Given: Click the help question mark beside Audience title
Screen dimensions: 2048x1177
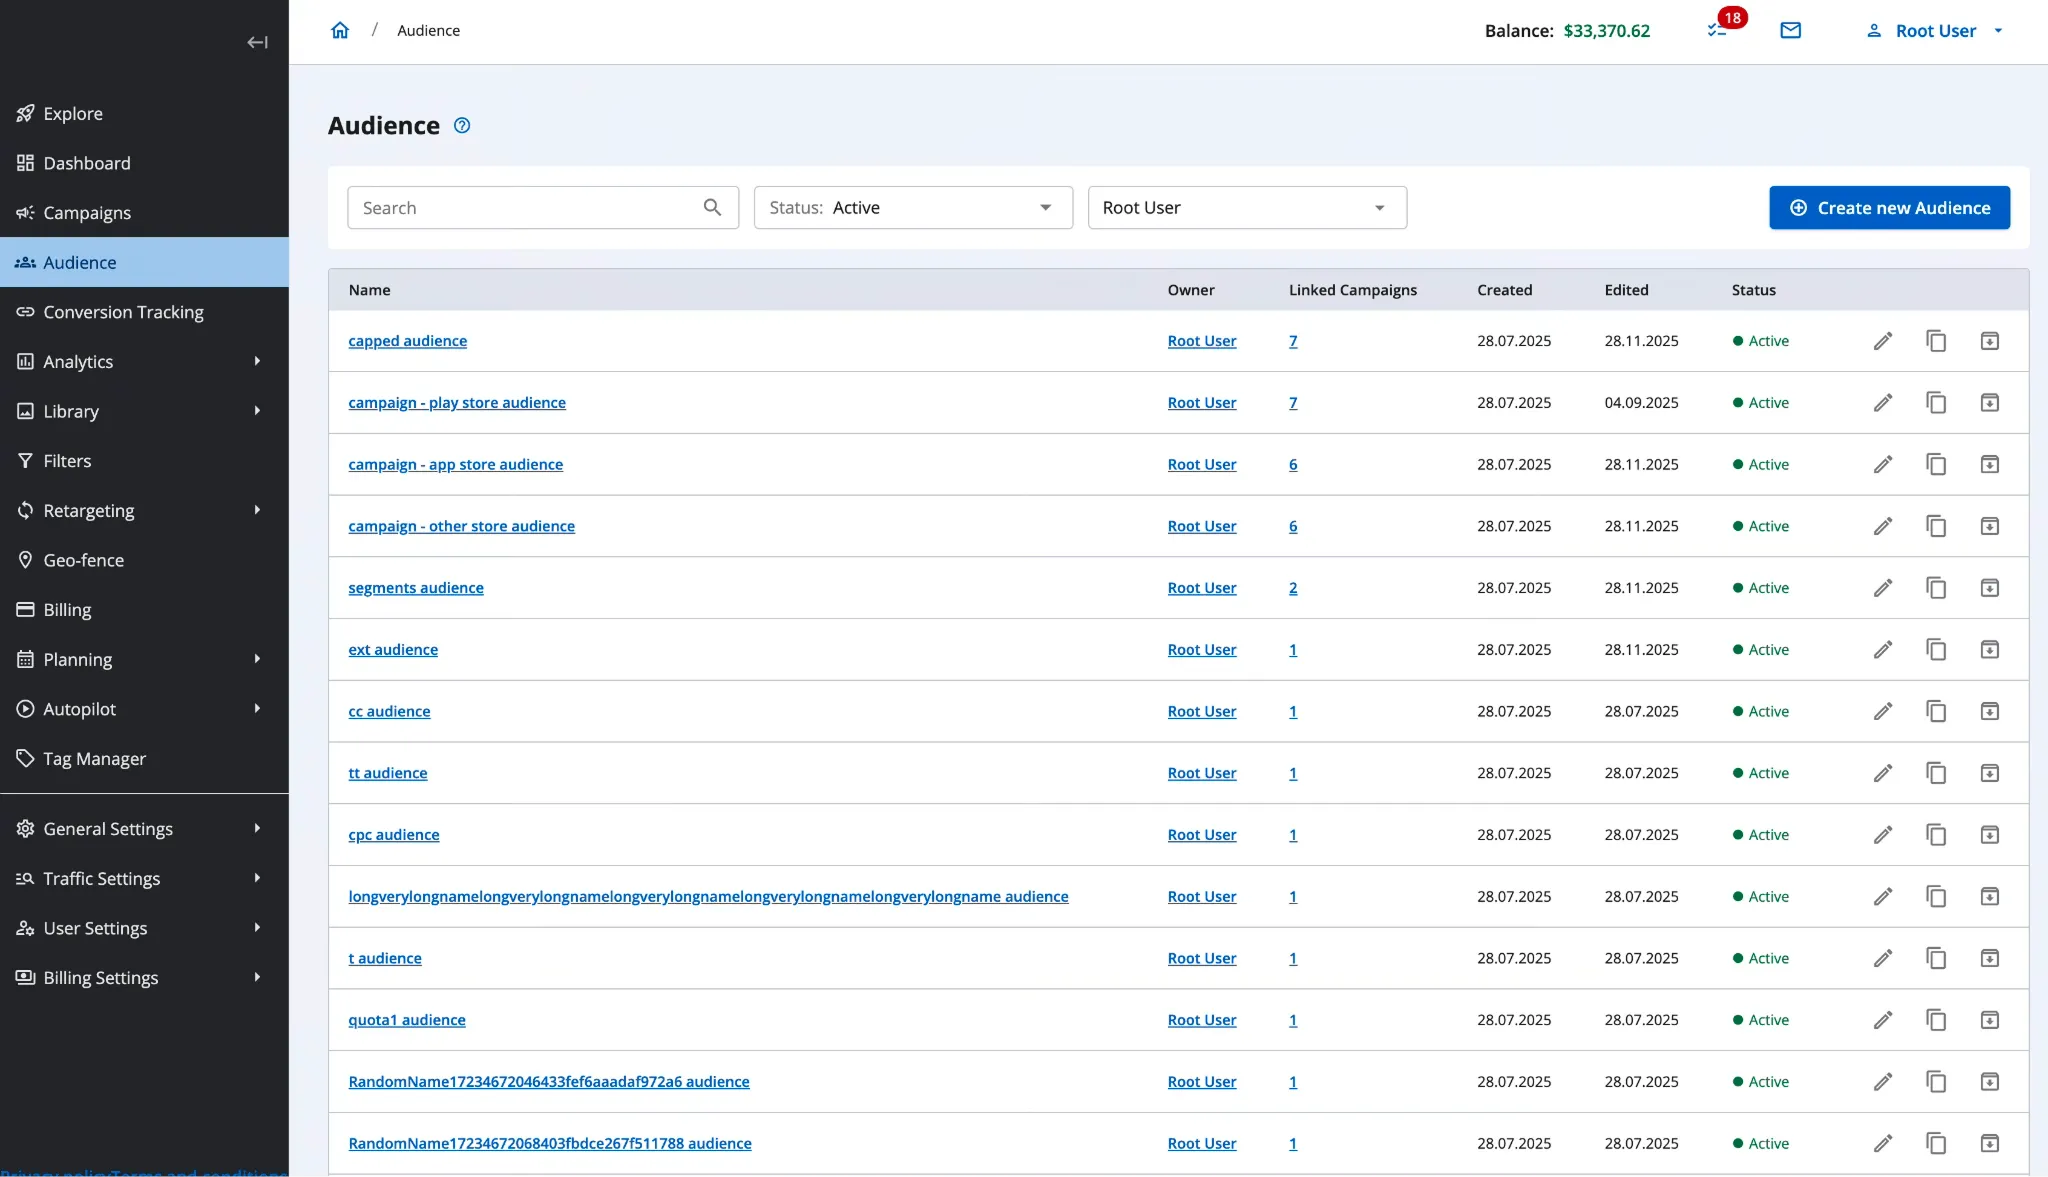Looking at the screenshot, I should pyautogui.click(x=462, y=126).
